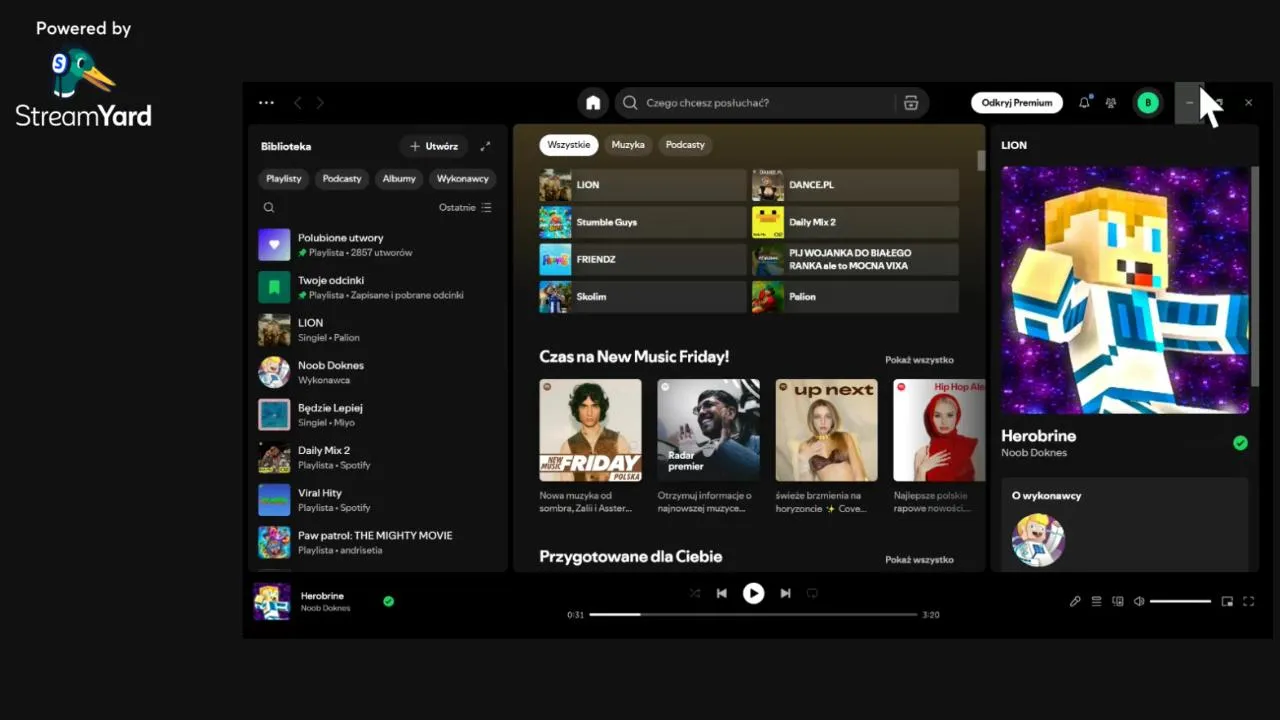Open the up next playlist card
Viewport: 1280px width, 720px height.
[826, 446]
